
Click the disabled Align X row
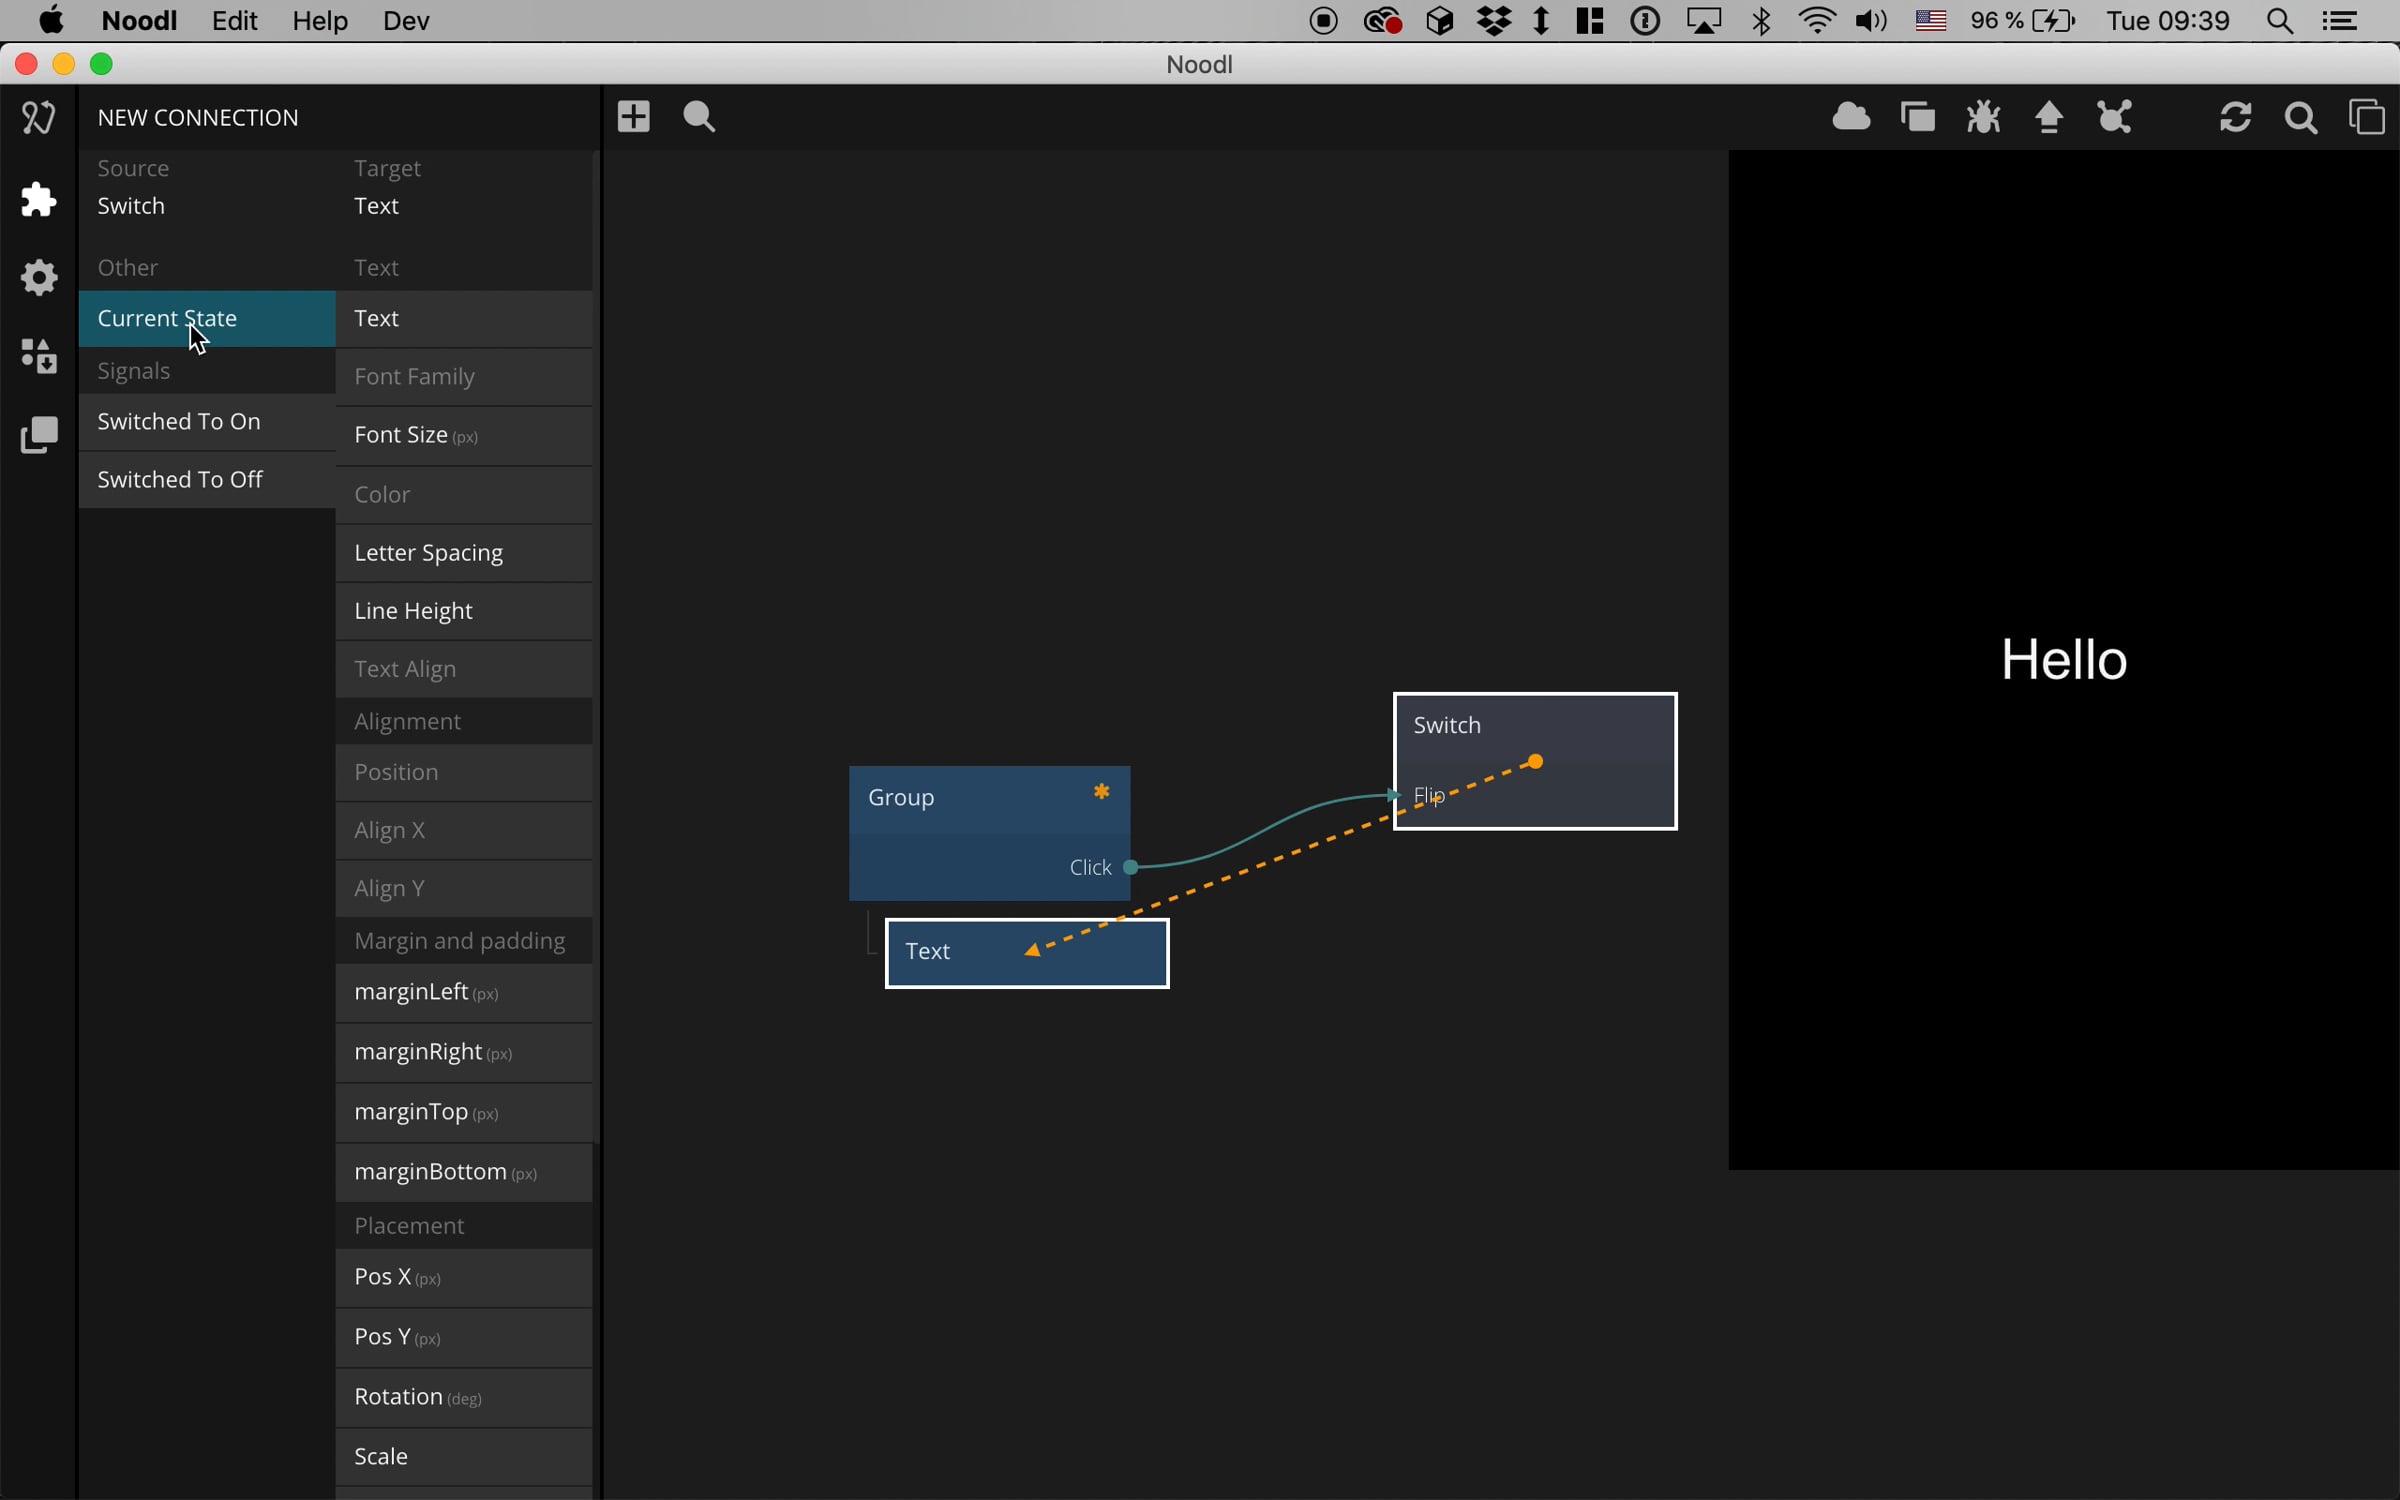pos(464,831)
